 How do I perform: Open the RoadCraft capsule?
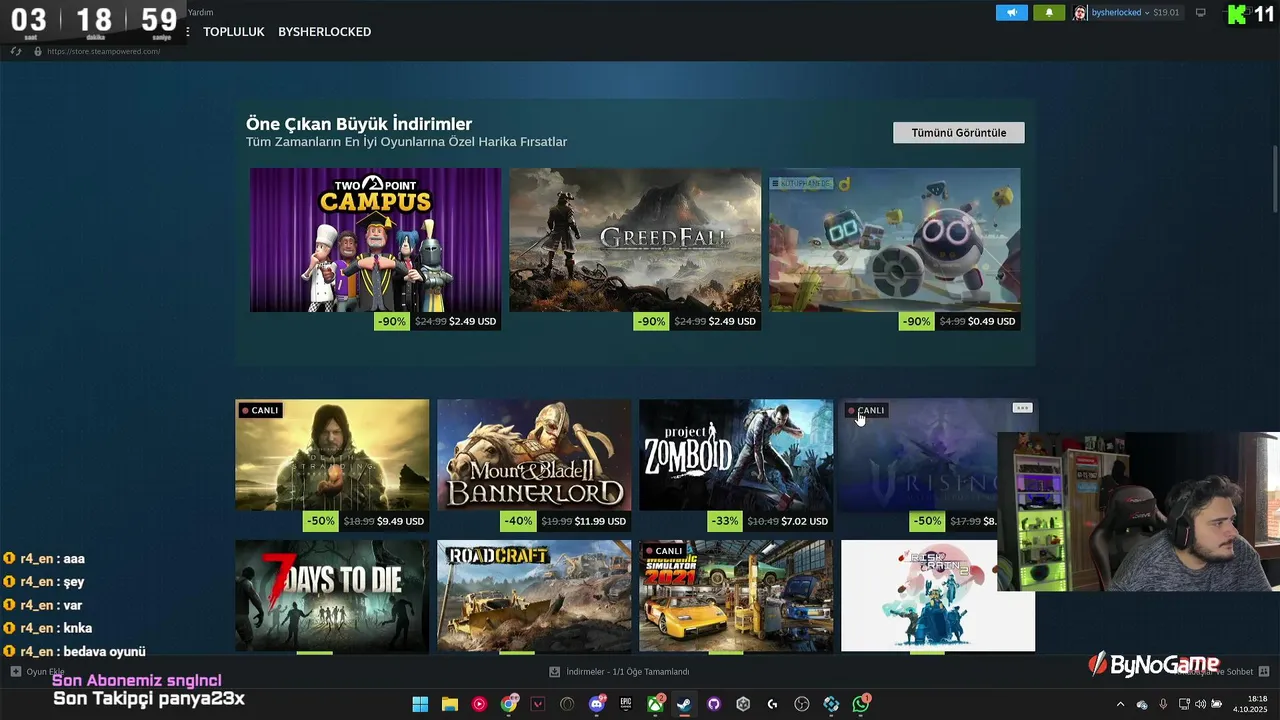click(534, 597)
